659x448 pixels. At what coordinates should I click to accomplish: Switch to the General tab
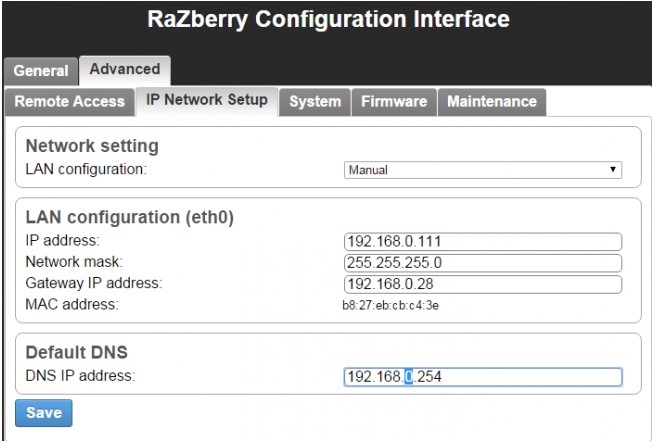[x=41, y=71]
